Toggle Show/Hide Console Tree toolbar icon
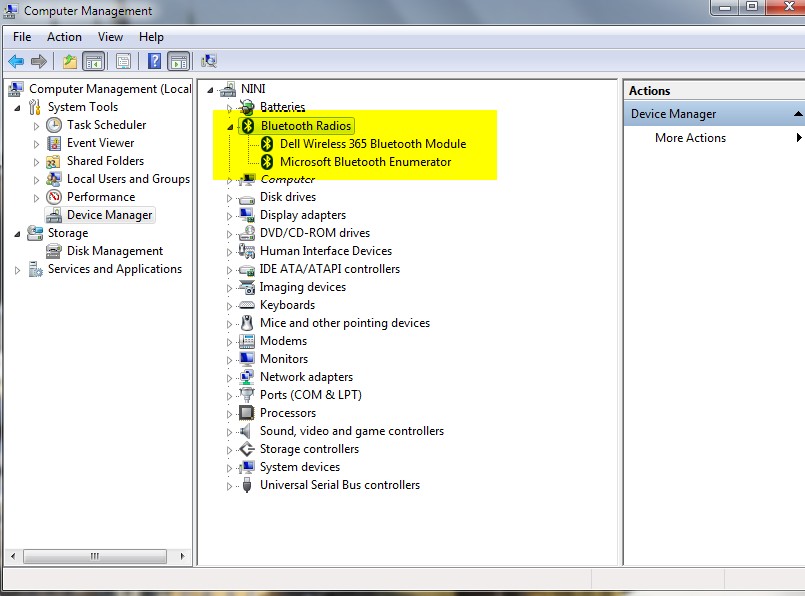 point(93,62)
